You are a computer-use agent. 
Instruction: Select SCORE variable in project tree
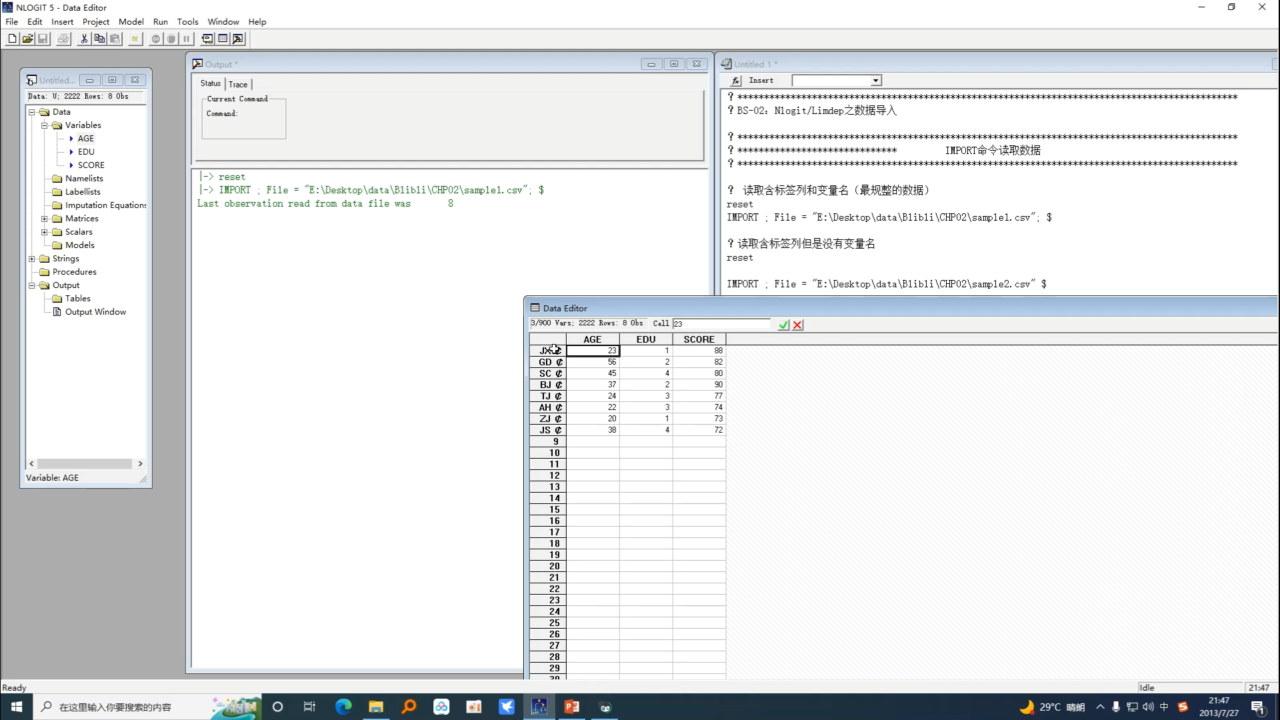[x=91, y=165]
